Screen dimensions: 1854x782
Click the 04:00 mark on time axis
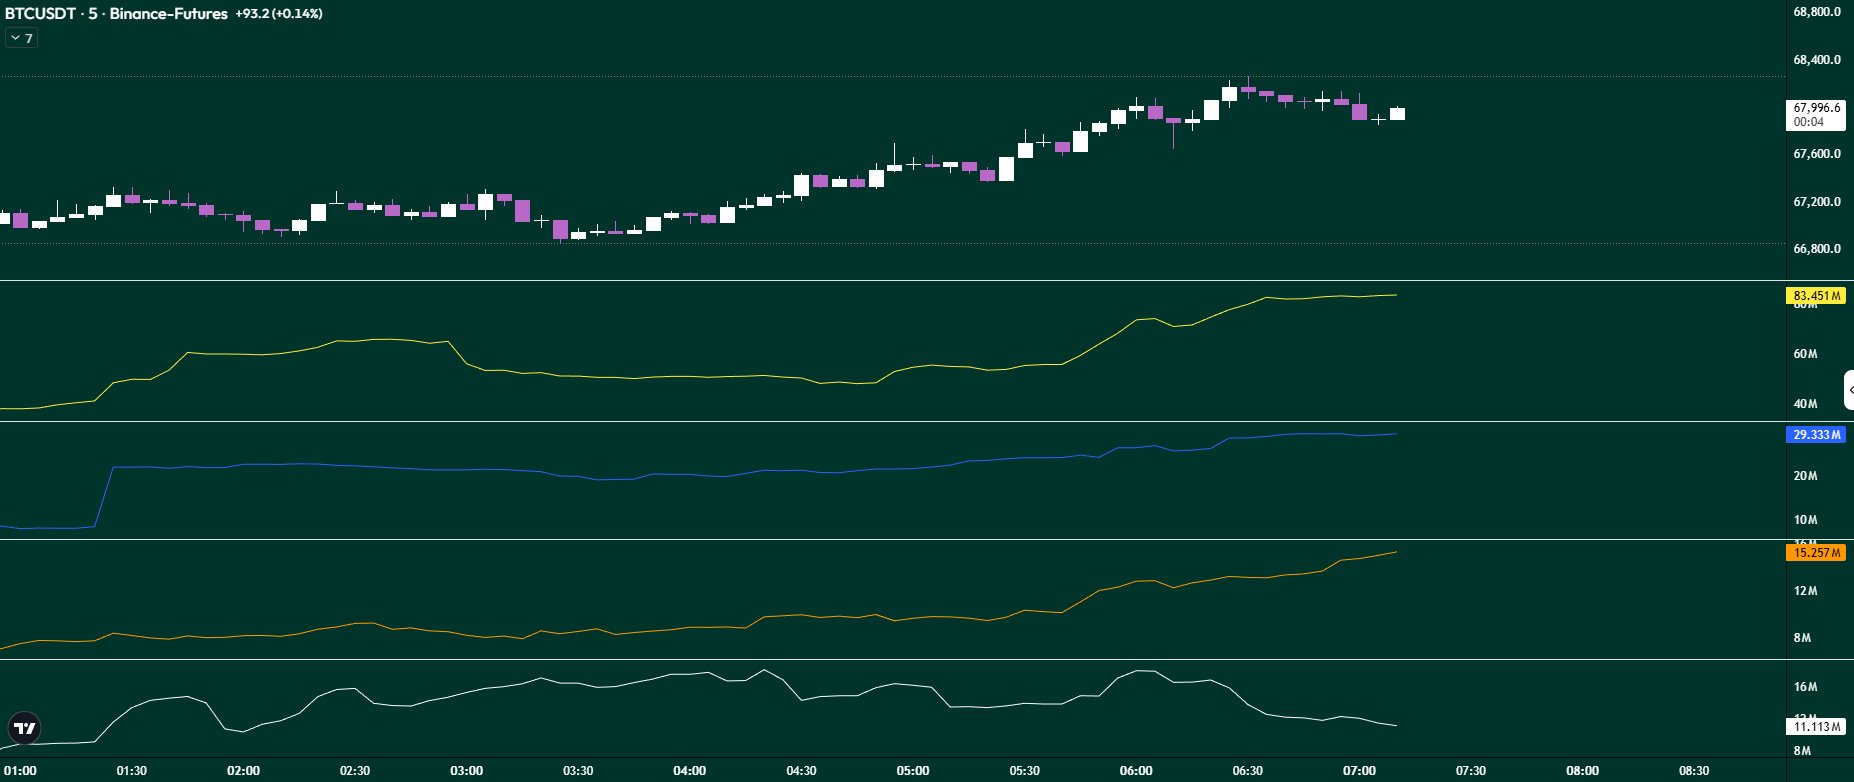click(689, 771)
